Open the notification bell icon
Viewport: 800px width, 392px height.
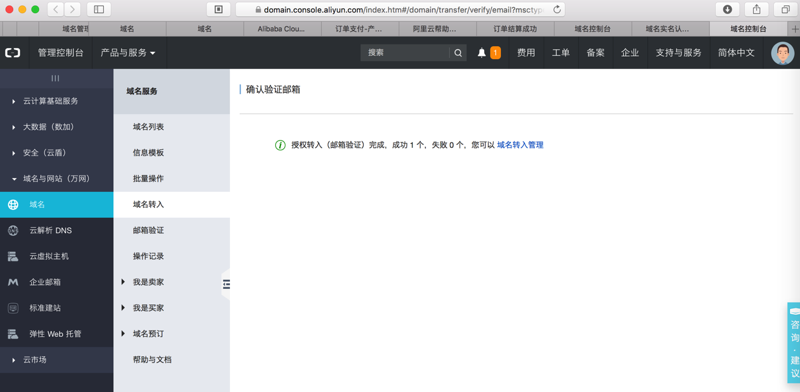[x=482, y=53]
